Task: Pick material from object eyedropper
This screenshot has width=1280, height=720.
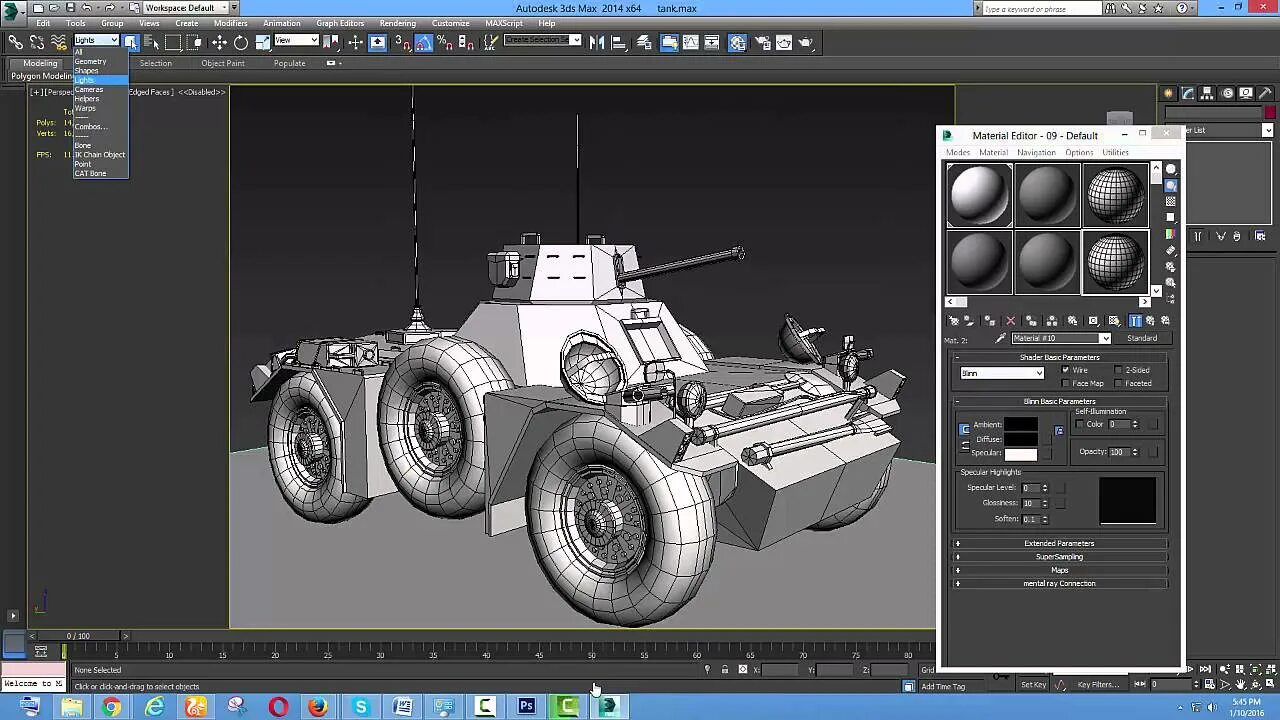Action: click(x=1000, y=339)
